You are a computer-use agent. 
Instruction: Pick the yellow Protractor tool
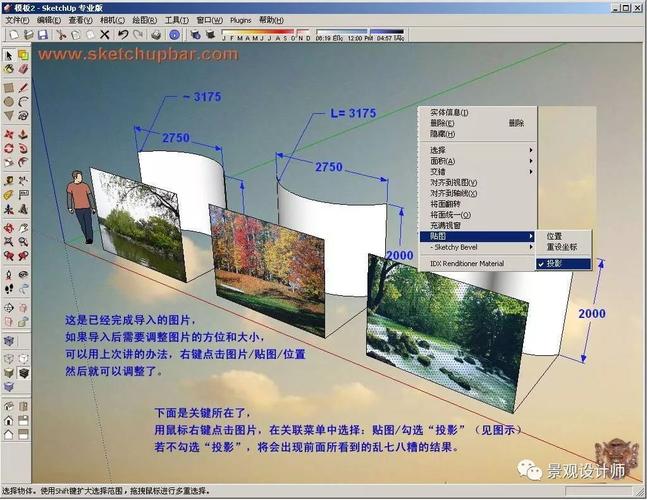(x=9, y=195)
